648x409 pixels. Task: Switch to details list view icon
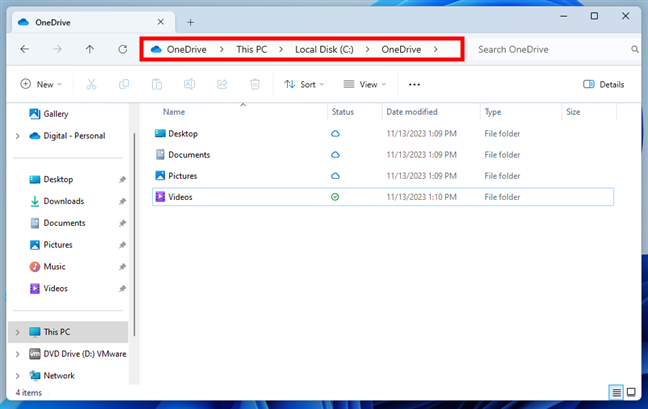(x=616, y=392)
